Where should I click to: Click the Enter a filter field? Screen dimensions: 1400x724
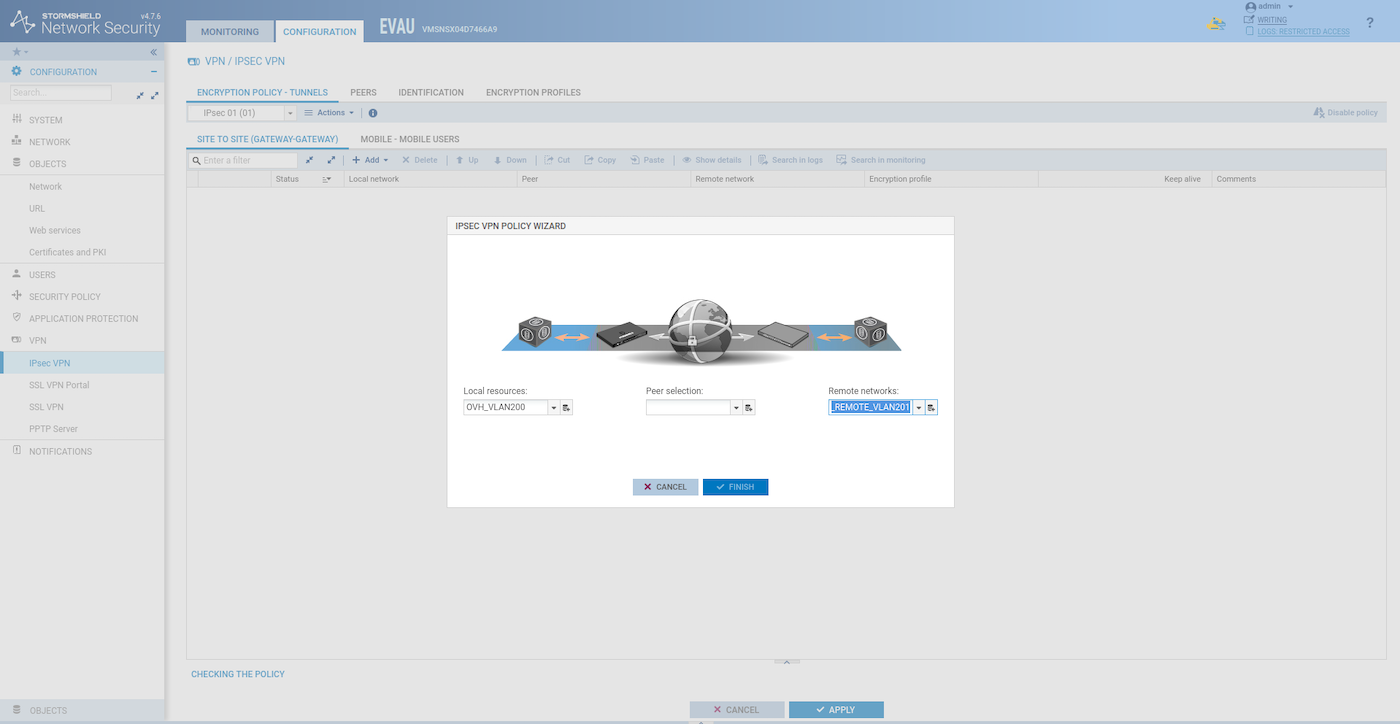click(248, 160)
